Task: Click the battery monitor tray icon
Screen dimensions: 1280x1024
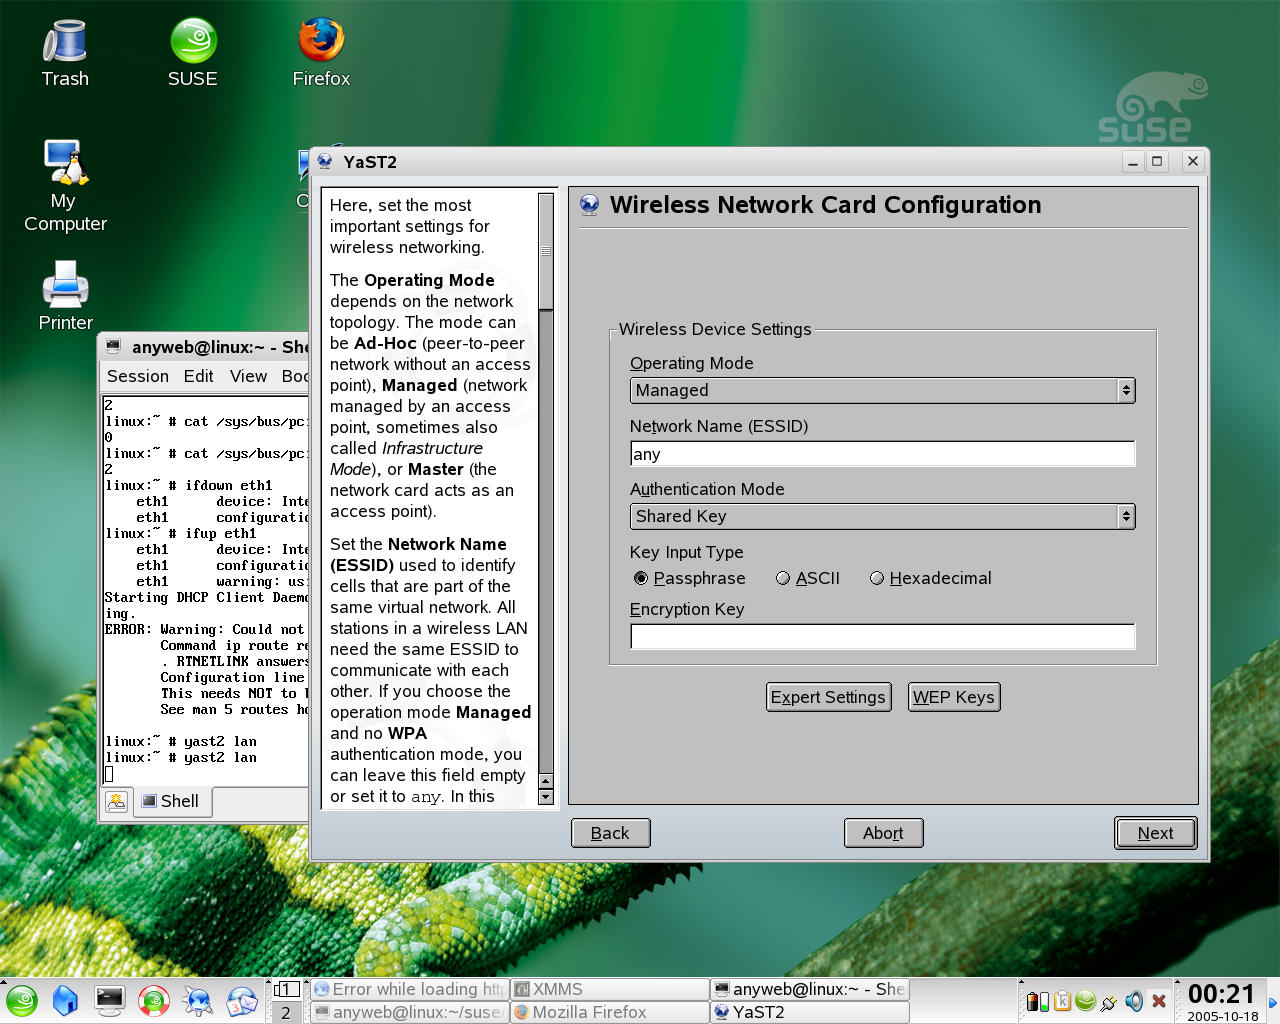Action: pyautogui.click(x=1037, y=1001)
